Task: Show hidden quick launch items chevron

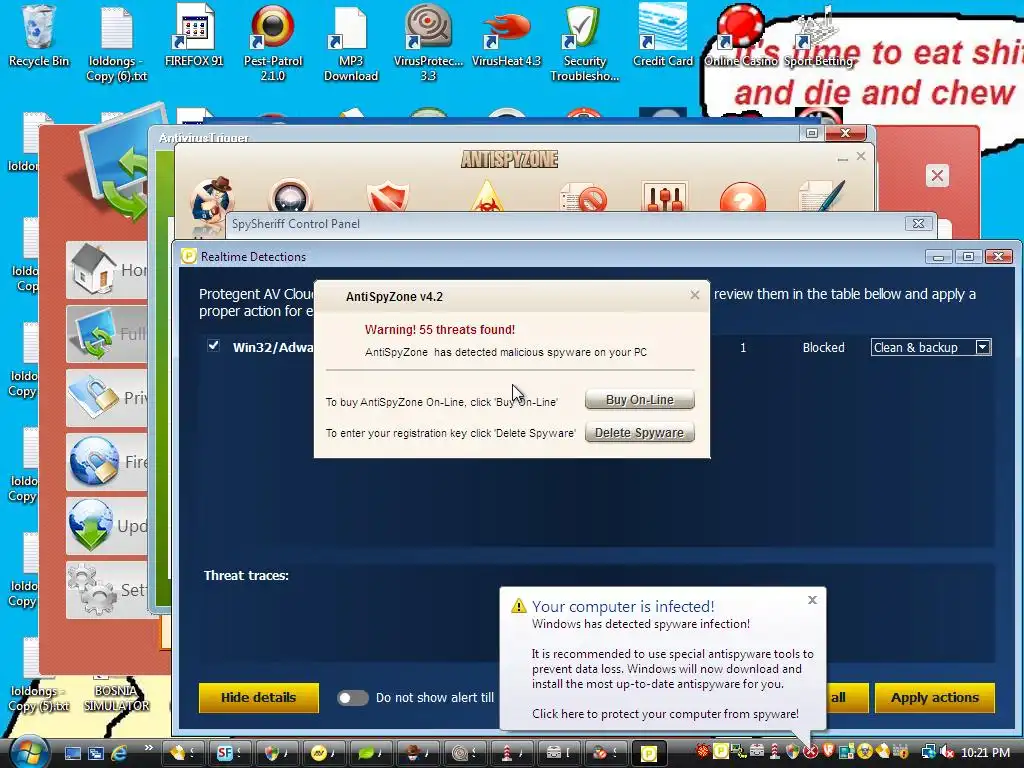Action: (148, 748)
